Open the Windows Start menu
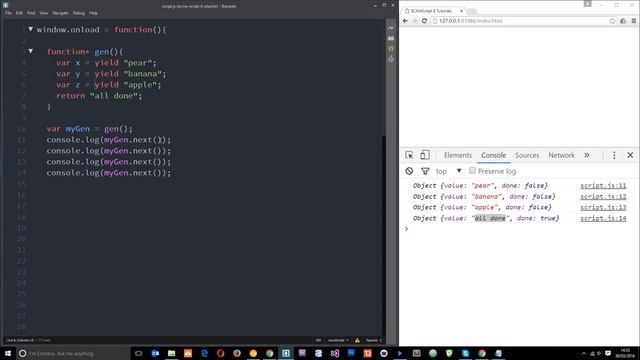The width and height of the screenshot is (640, 360). 8,353
